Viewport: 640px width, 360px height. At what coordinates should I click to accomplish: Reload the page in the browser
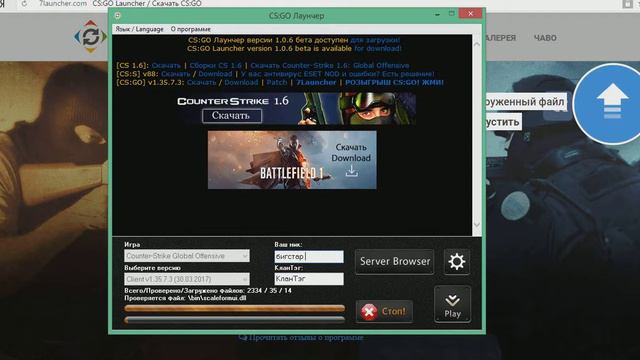(24, 4)
